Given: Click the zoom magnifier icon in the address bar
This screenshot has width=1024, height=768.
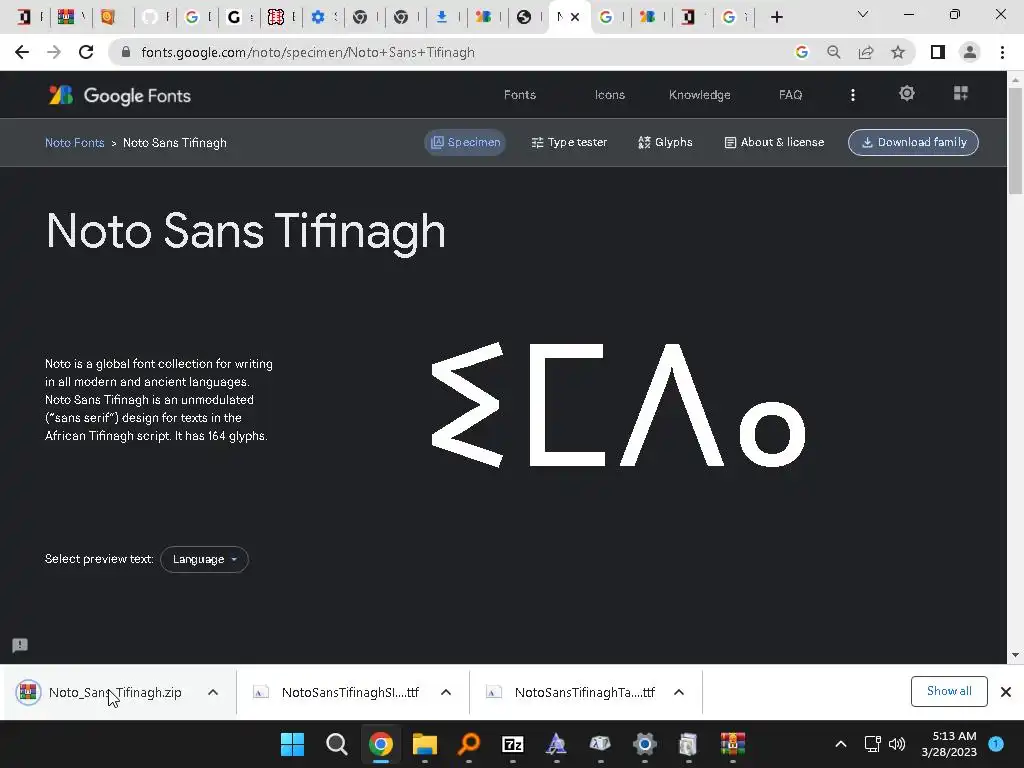Looking at the screenshot, I should (x=833, y=52).
